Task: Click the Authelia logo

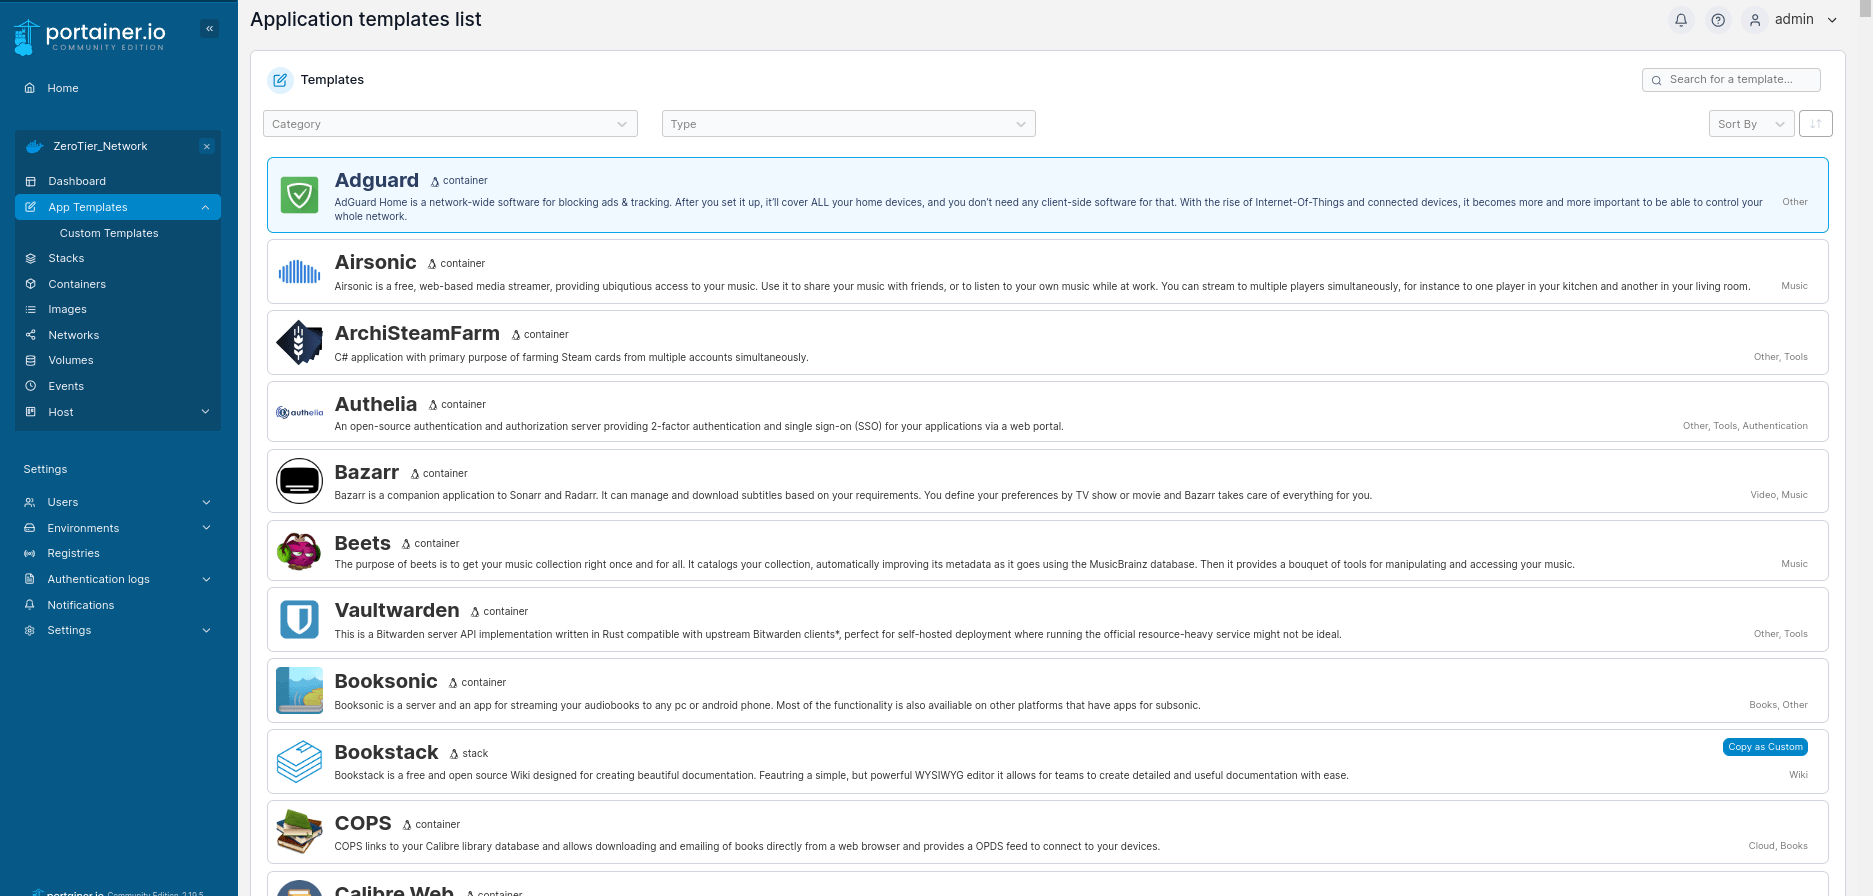Action: (299, 412)
